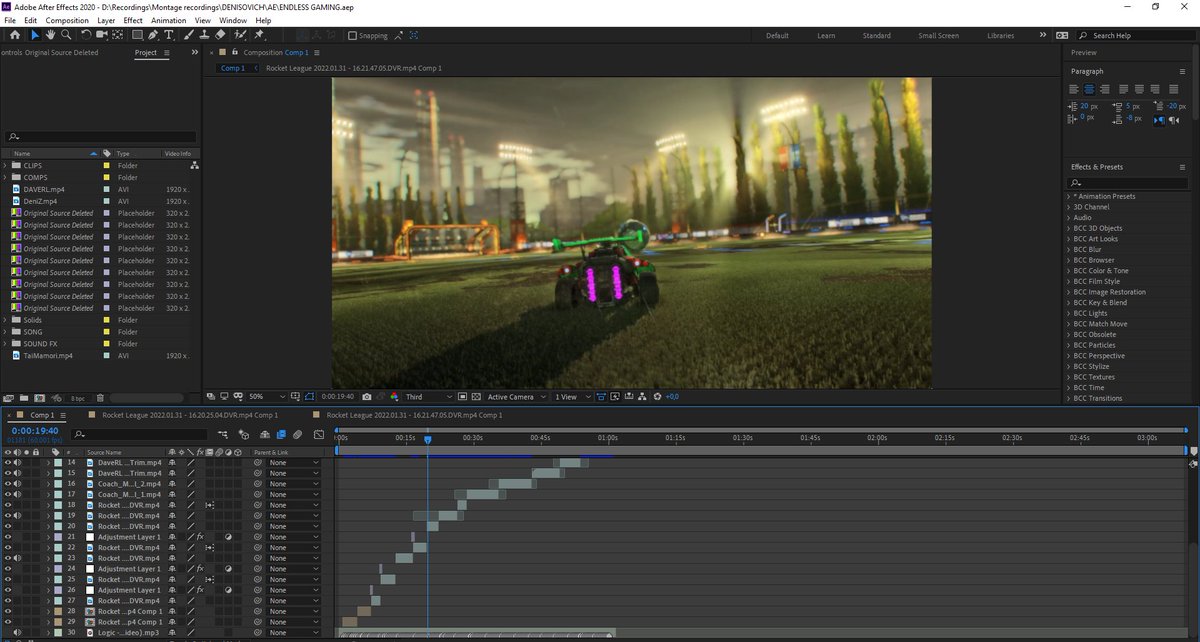Viewport: 1200px width, 642px height.
Task: Click the snapshot camera icon in viewer
Action: (x=367, y=397)
